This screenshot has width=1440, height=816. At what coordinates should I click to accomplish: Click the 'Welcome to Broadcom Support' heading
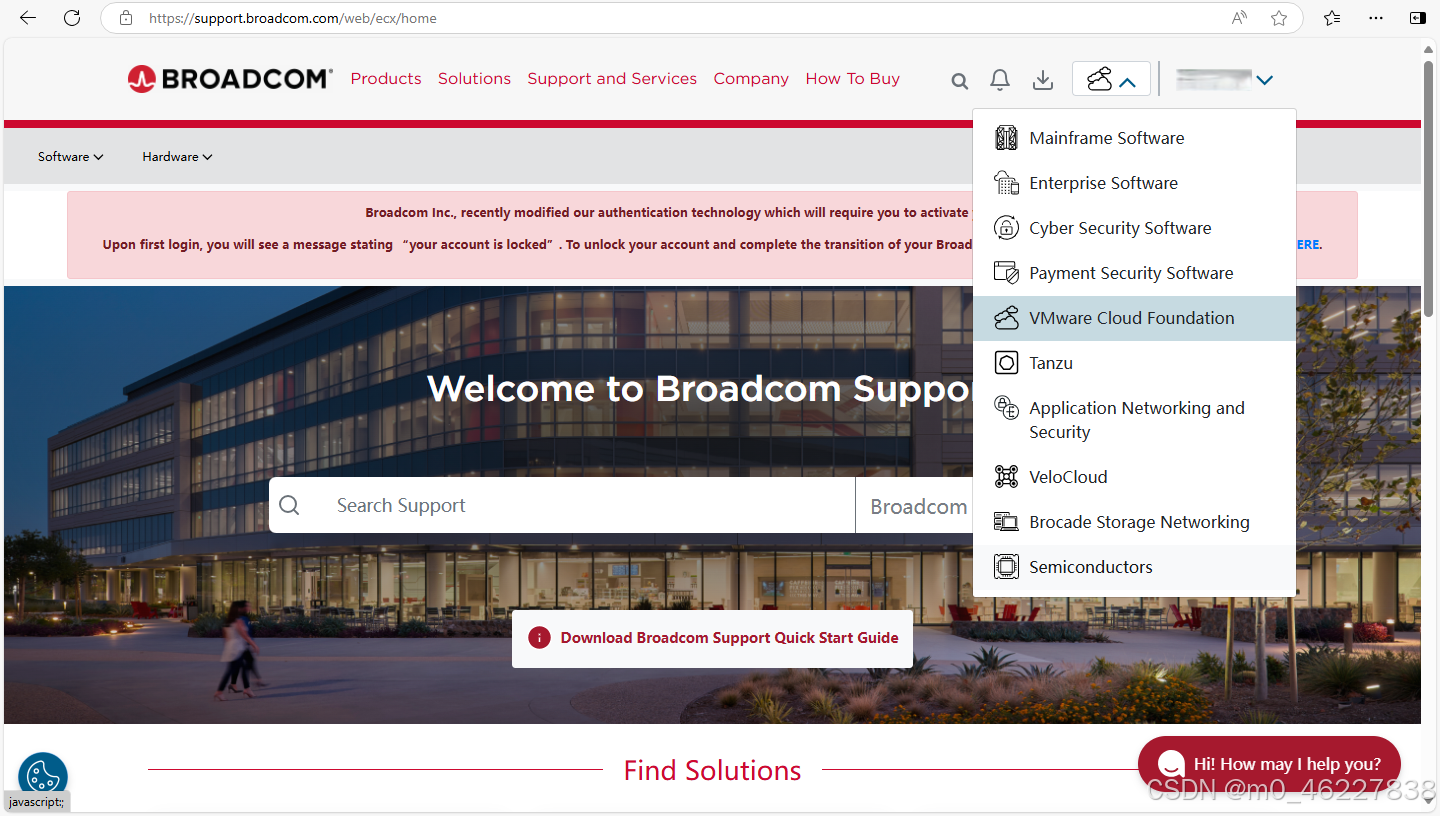click(x=700, y=389)
